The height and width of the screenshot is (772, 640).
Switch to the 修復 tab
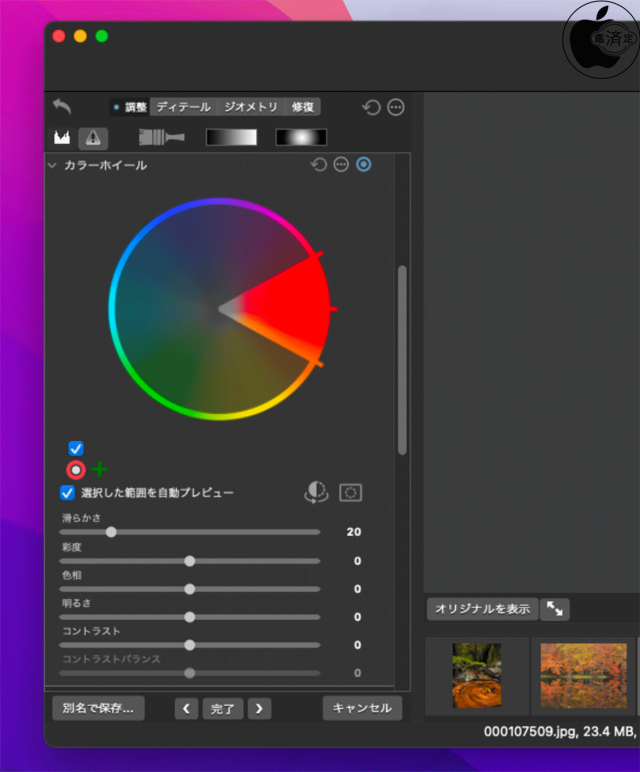303,107
